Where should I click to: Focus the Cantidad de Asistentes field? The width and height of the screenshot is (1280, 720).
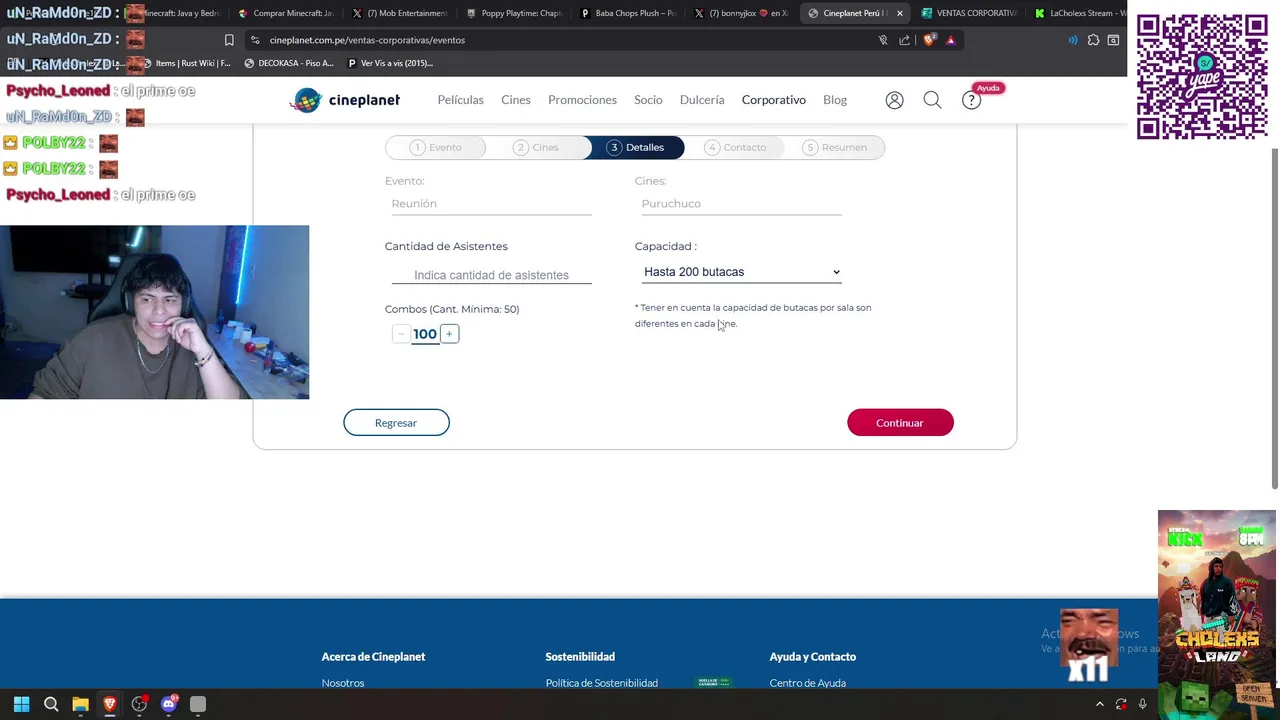pyautogui.click(x=491, y=275)
